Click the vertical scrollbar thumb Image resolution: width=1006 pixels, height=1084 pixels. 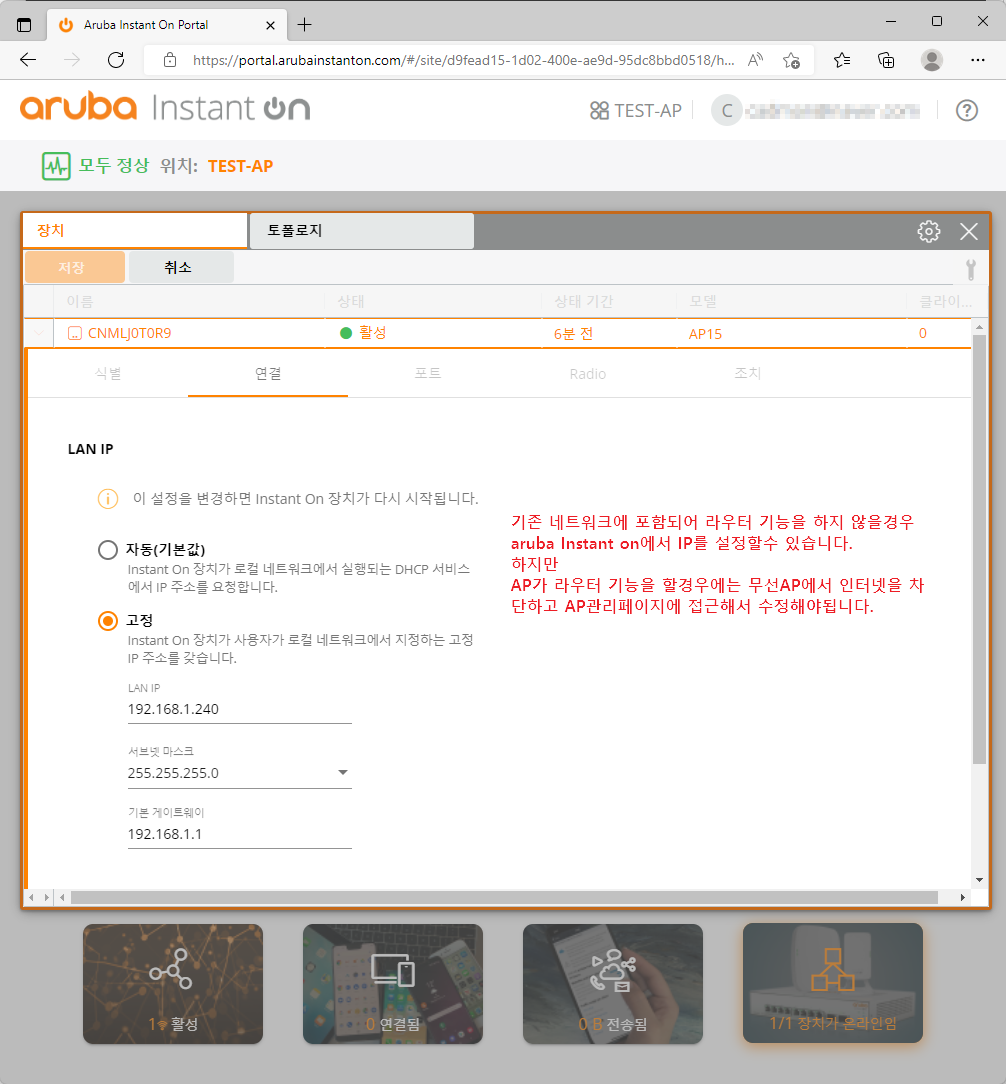pos(979,549)
